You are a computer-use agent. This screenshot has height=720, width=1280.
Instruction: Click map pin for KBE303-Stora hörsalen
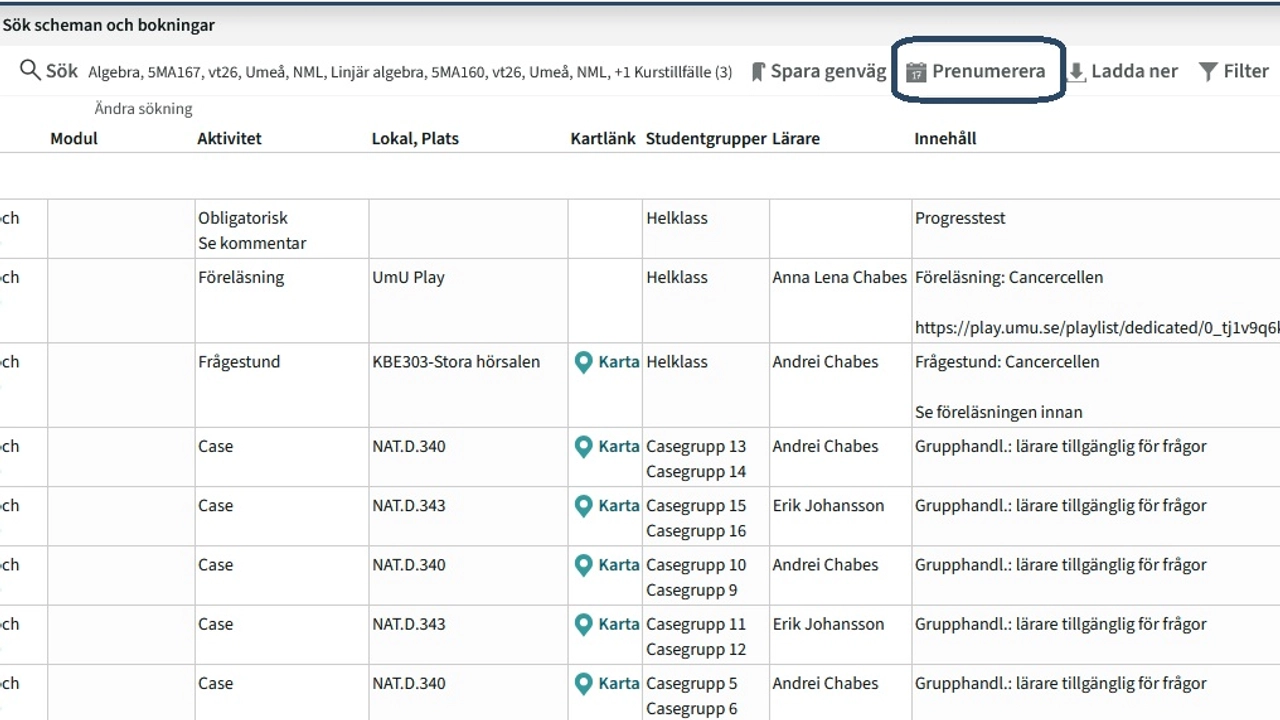pyautogui.click(x=584, y=362)
